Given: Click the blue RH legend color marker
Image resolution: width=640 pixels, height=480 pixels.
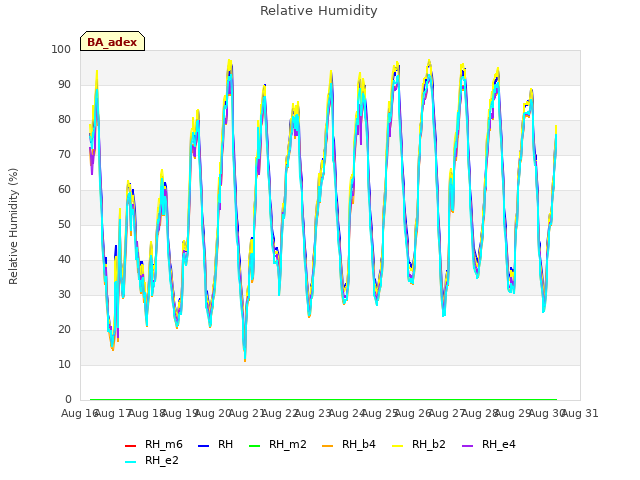Looking at the screenshot, I should (x=203, y=446).
